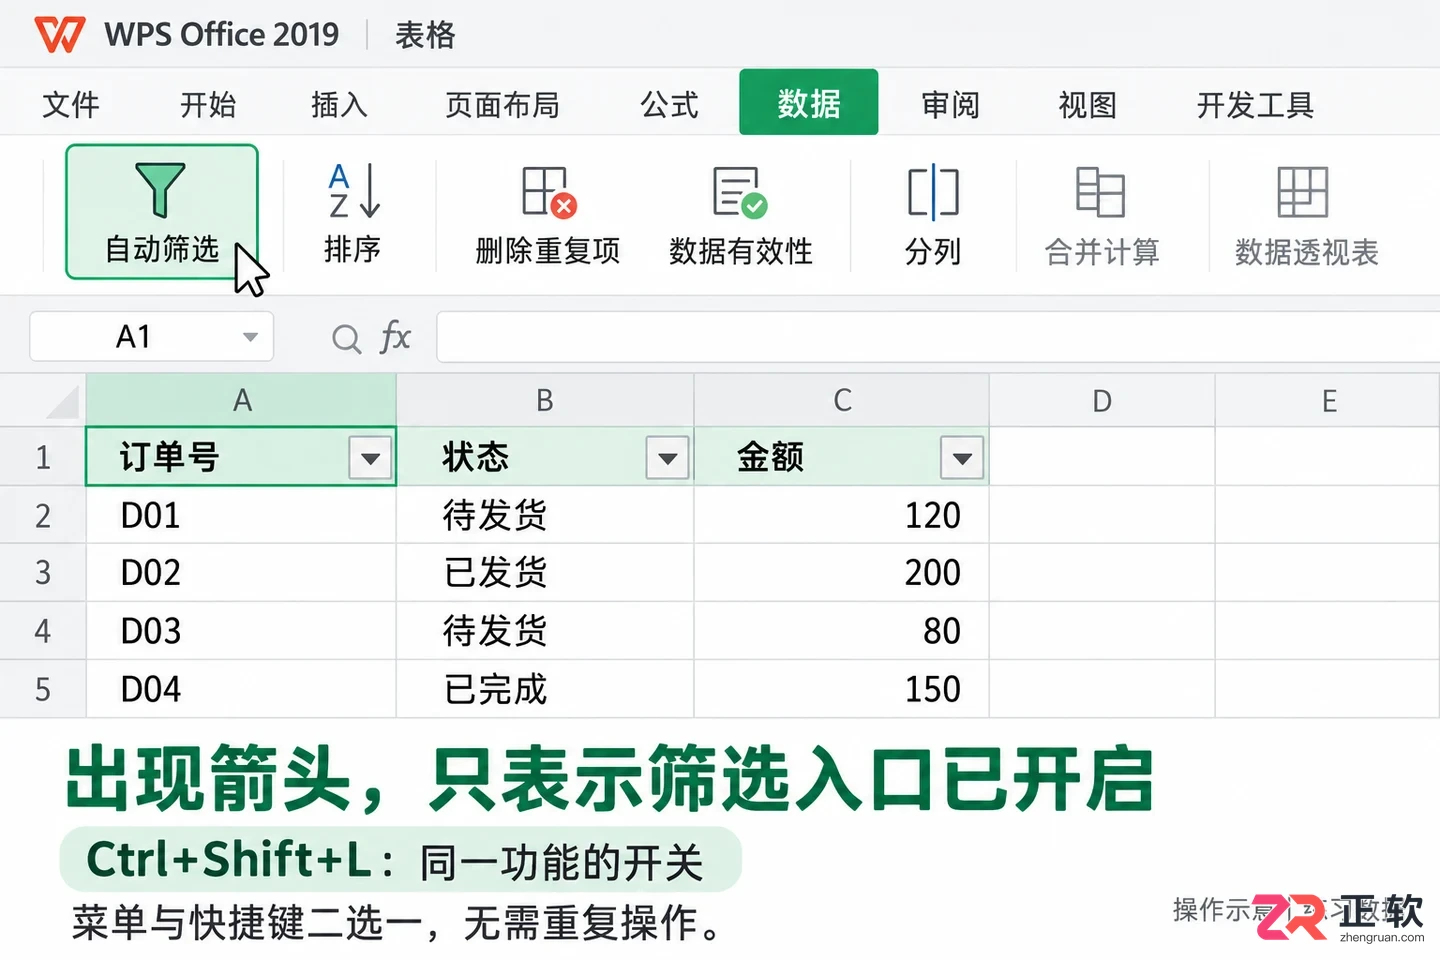Click the formula bar input field
Viewport: 1440px width, 960px height.
pos(938,337)
